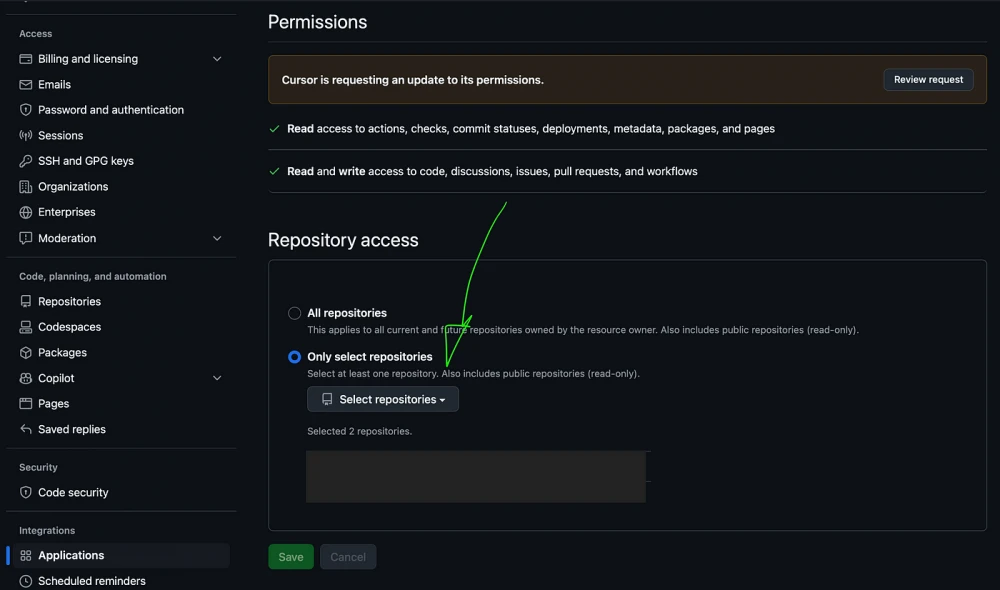The height and width of the screenshot is (590, 1000).
Task: Click the Organizations building icon
Action: [x=26, y=187]
